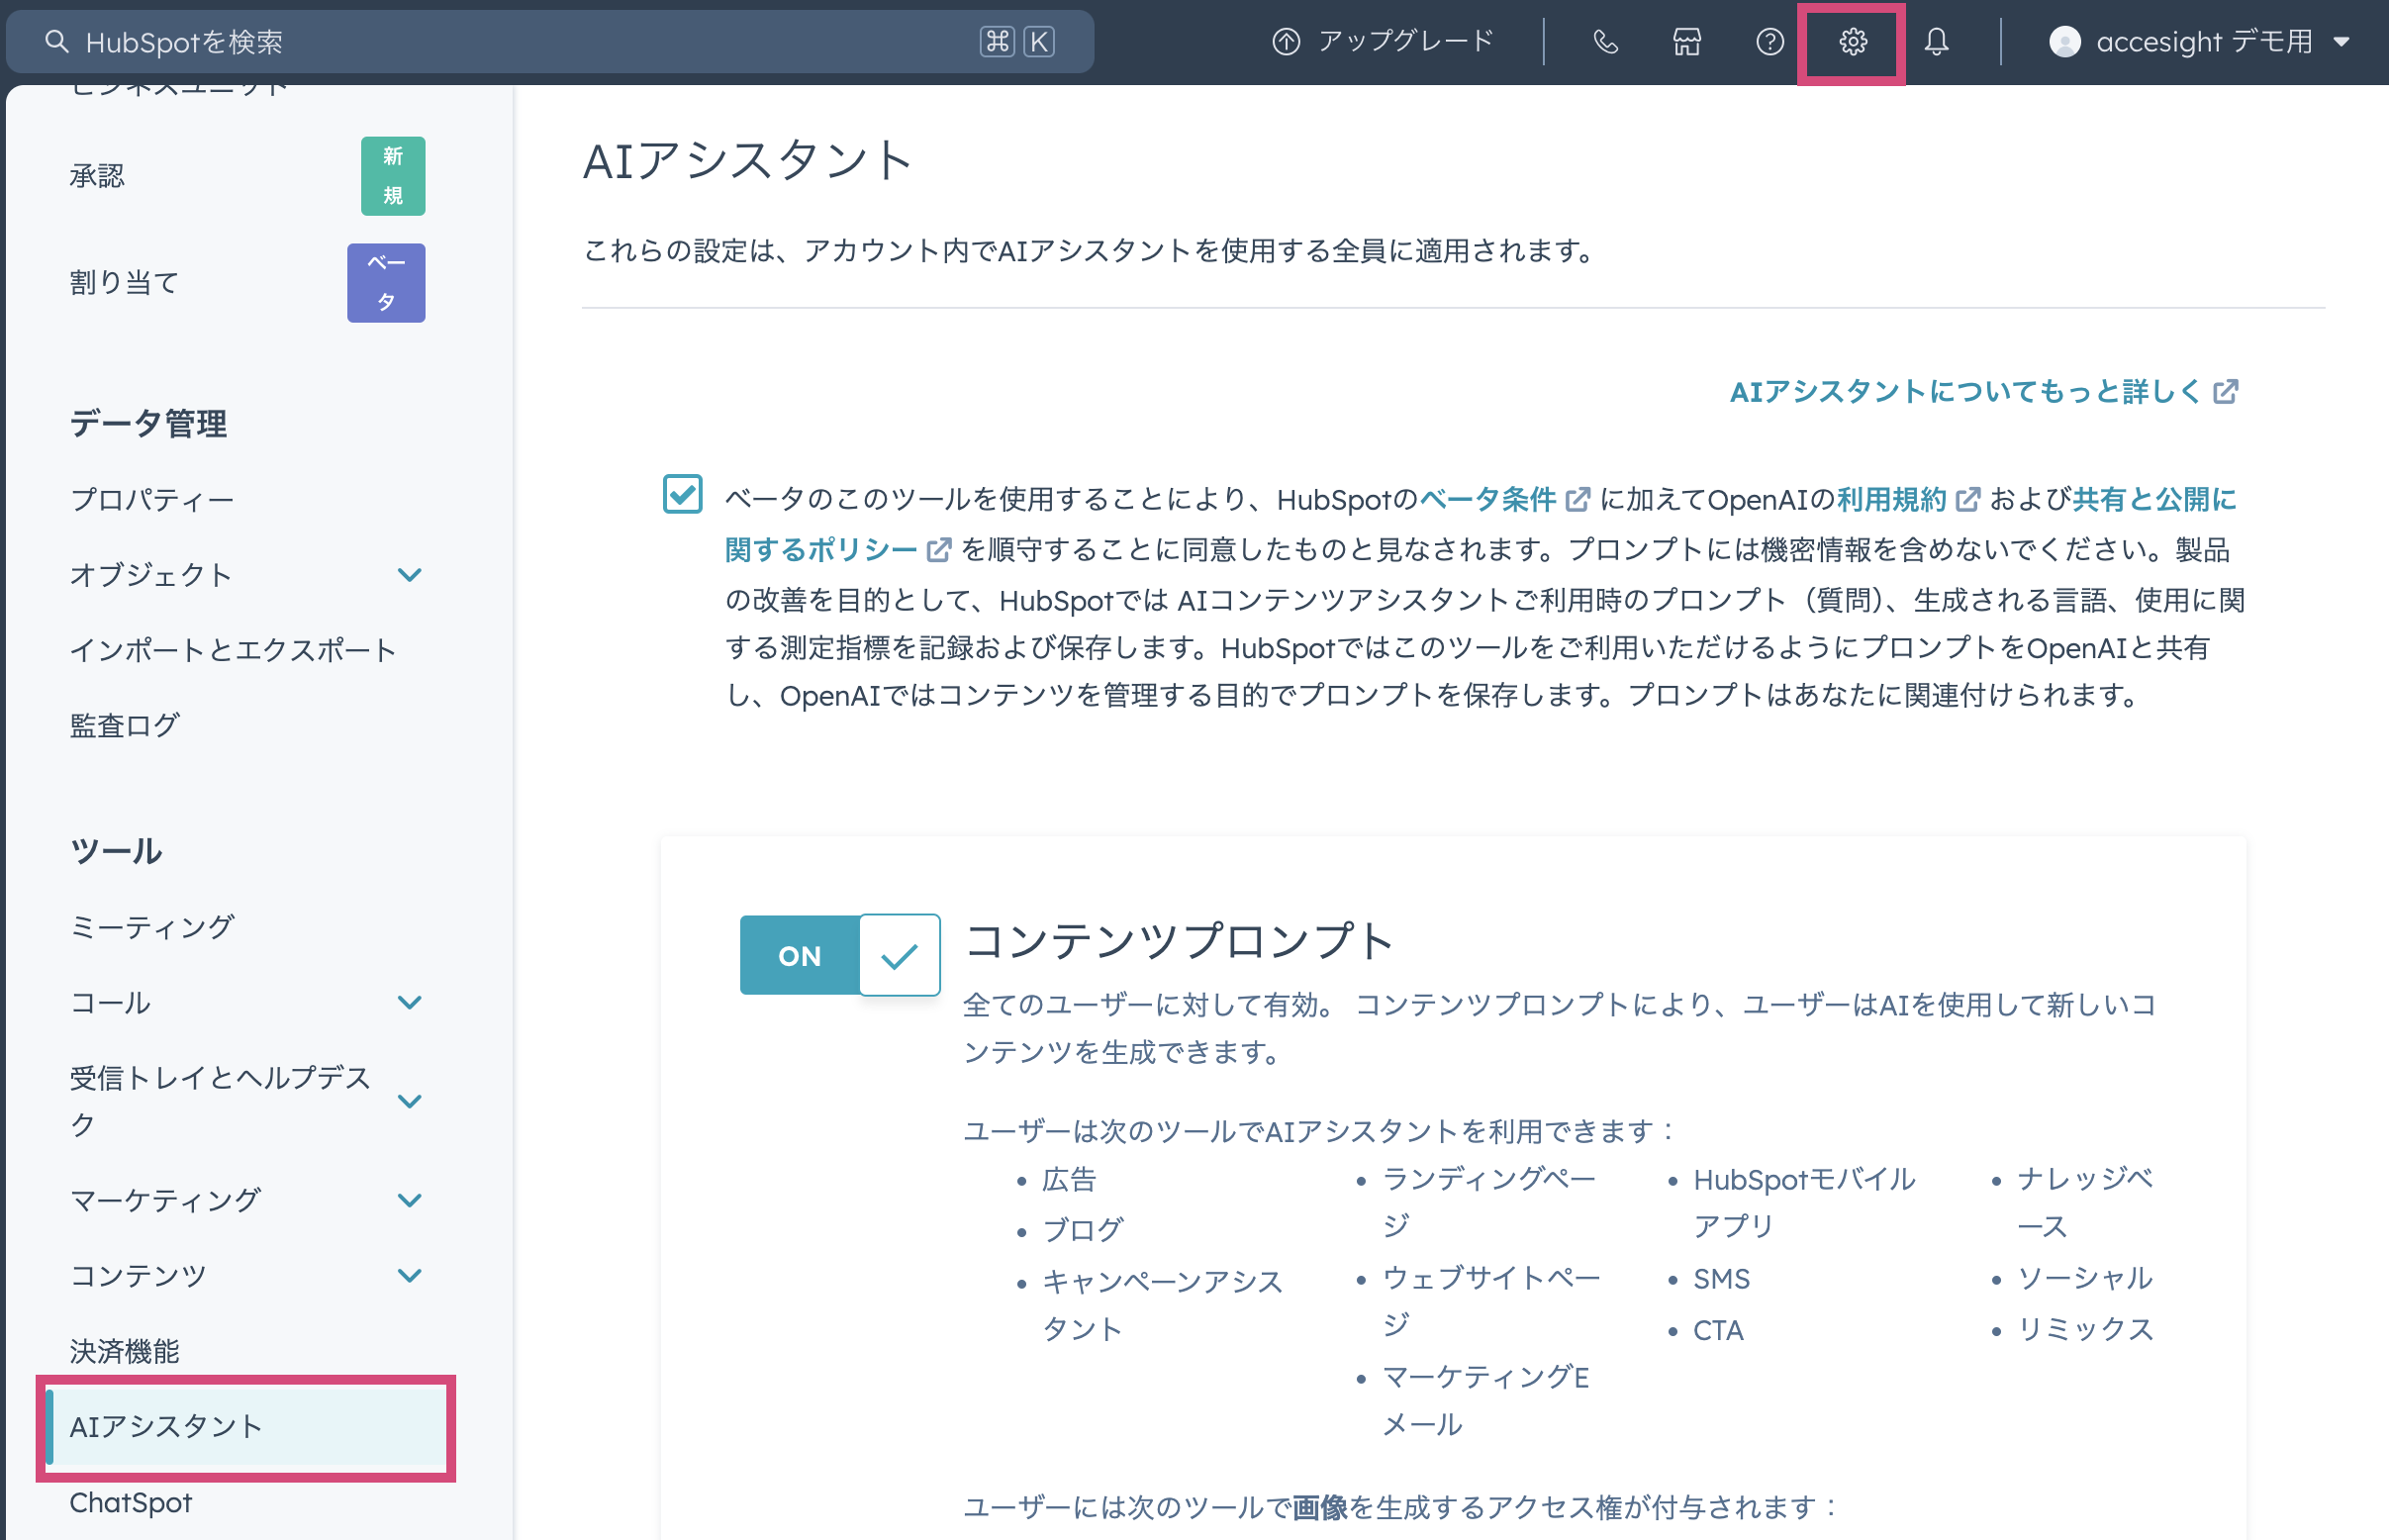The image size is (2389, 1540).
Task: Click the search magnifier icon
Action: point(57,42)
